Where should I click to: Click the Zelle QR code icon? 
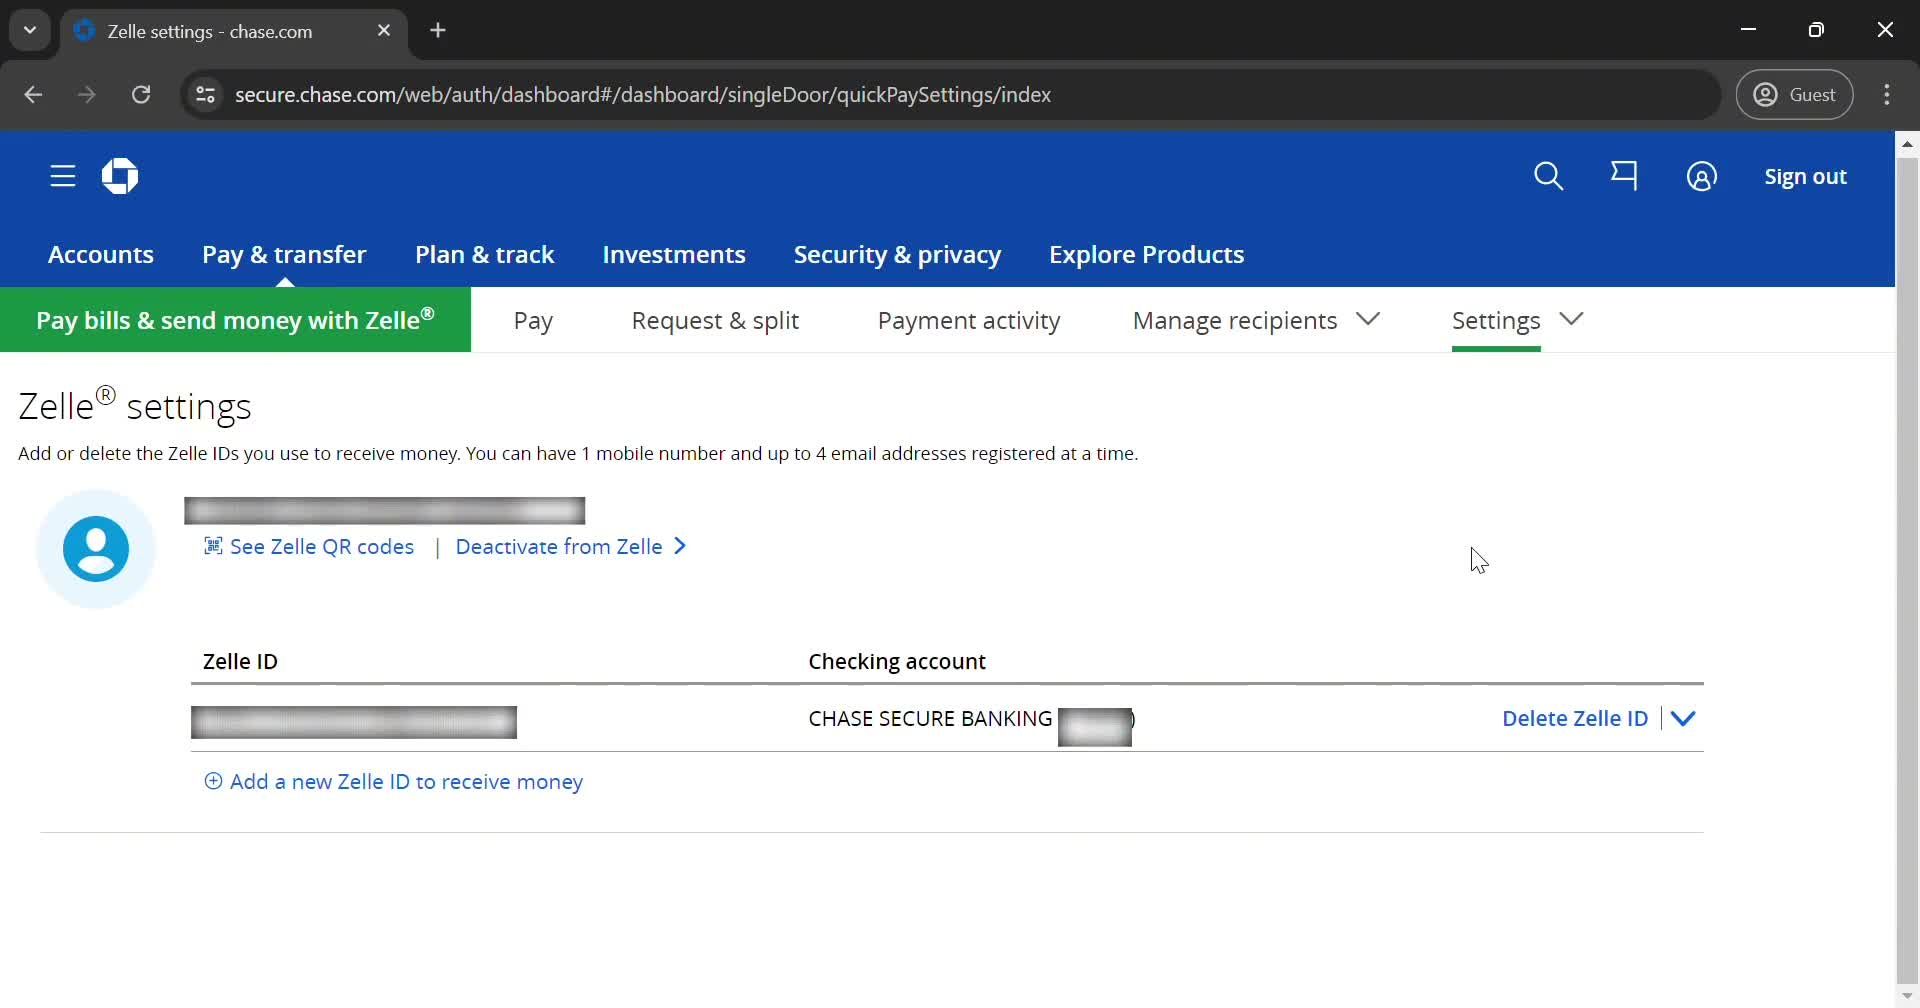pos(213,546)
